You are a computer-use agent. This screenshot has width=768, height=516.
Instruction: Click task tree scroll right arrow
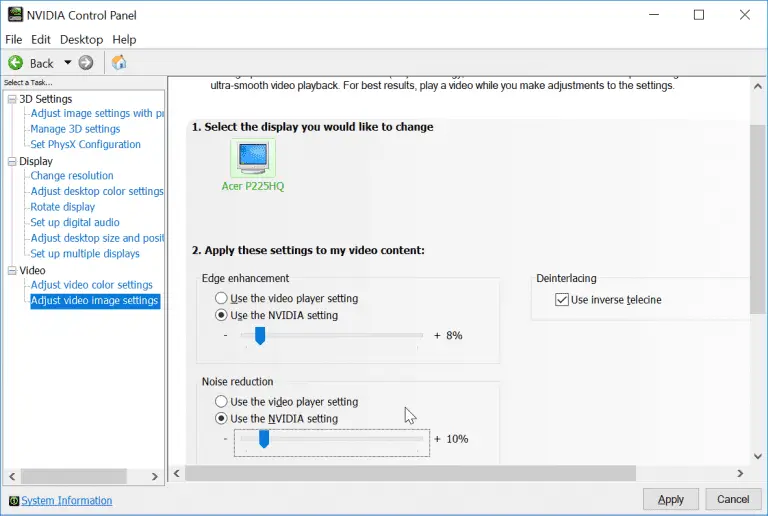[x=155, y=476]
